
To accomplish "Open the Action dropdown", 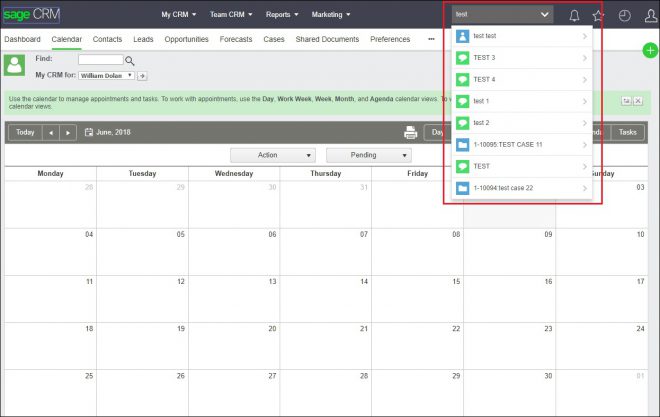I will click(x=272, y=155).
